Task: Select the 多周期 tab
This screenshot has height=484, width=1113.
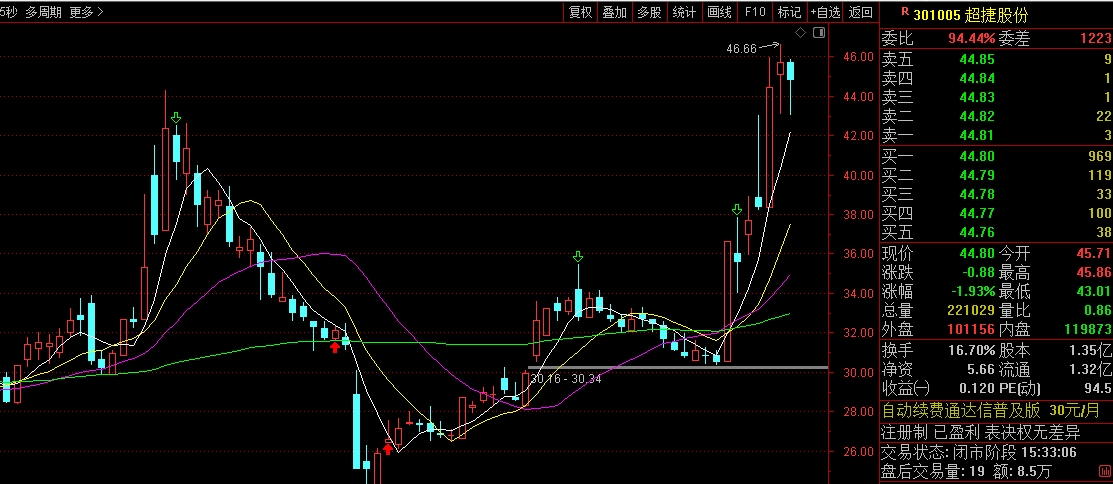Action: tap(43, 12)
